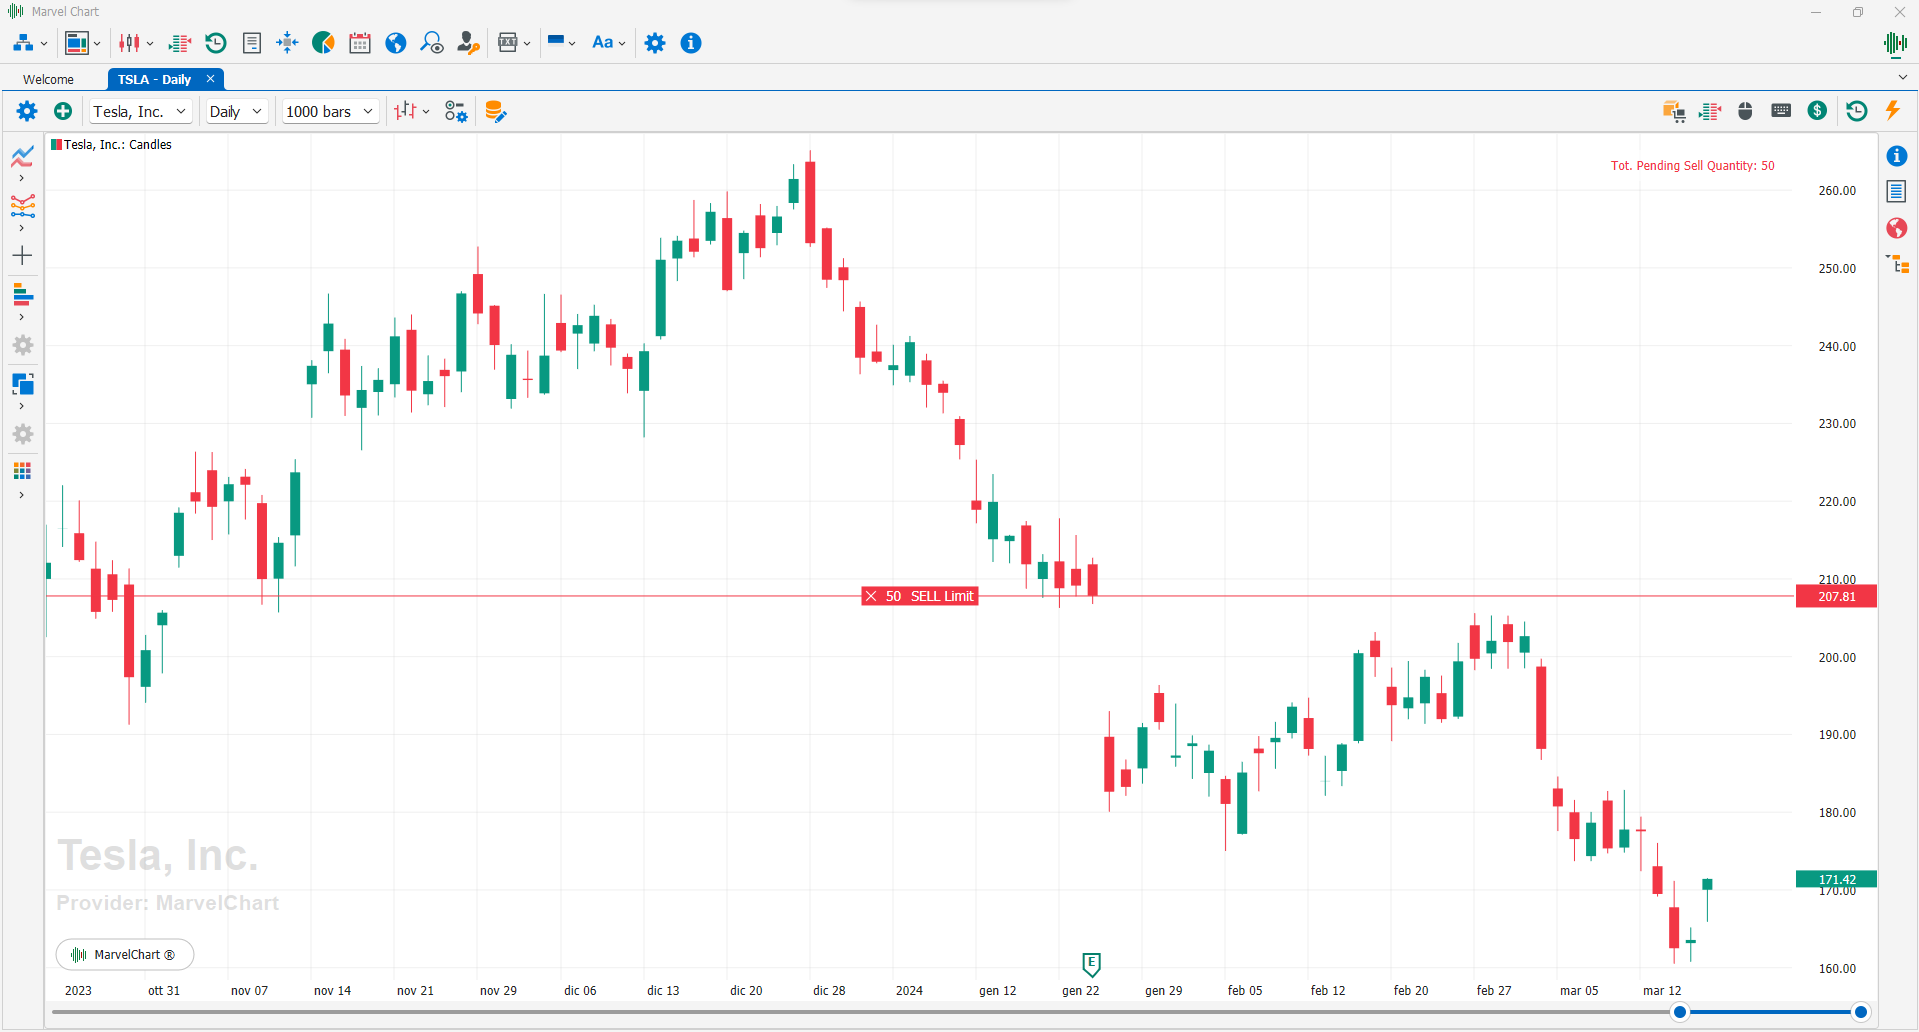Click the pie chart icon in top toolbar
Viewport: 1919px width, 1032px height.
323,43
